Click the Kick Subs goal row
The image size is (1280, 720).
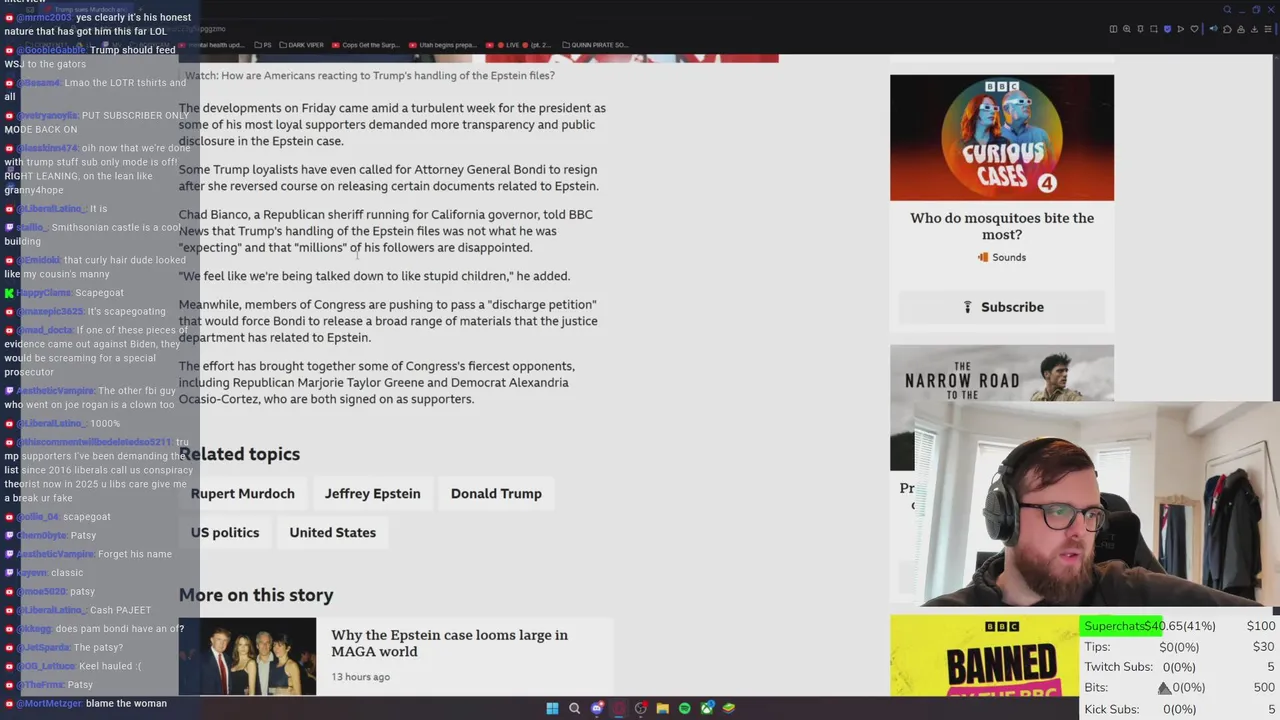click(1180, 709)
